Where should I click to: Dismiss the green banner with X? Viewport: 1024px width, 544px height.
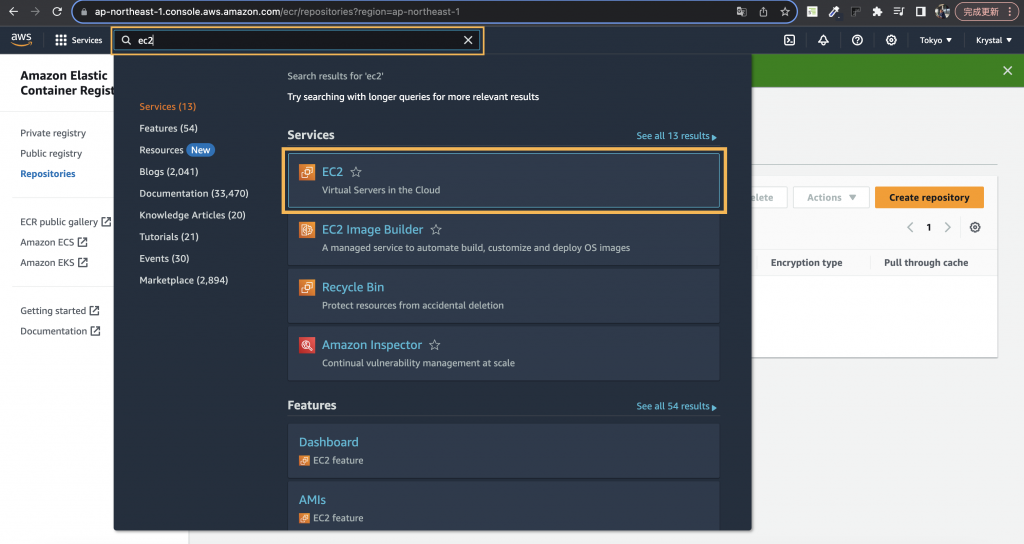point(1008,71)
